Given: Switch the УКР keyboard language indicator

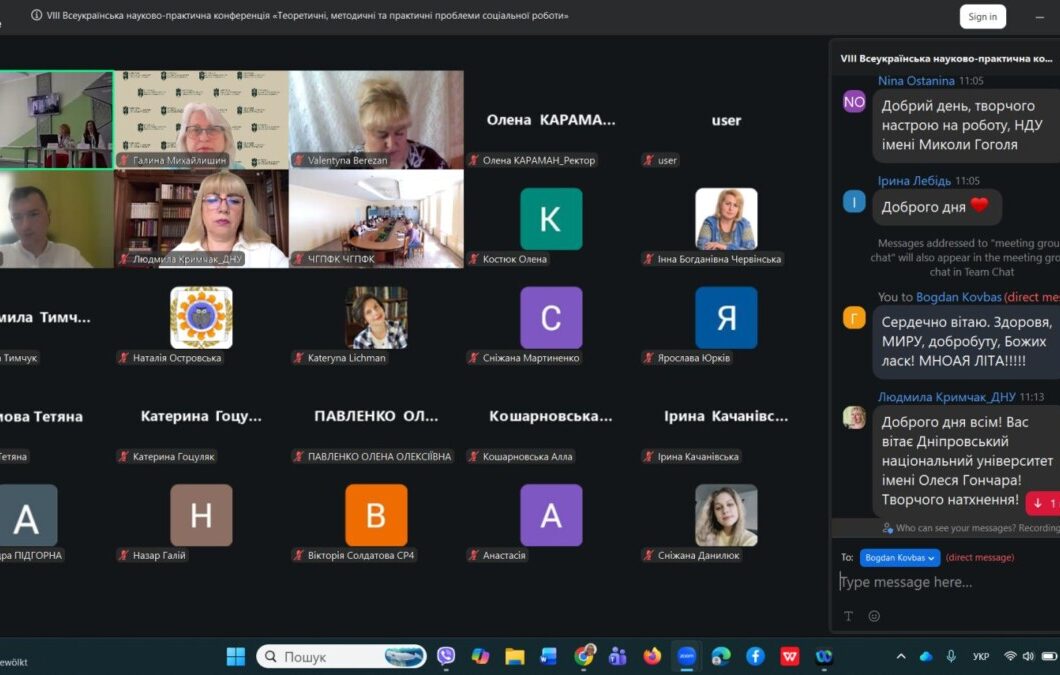Looking at the screenshot, I should click(981, 656).
